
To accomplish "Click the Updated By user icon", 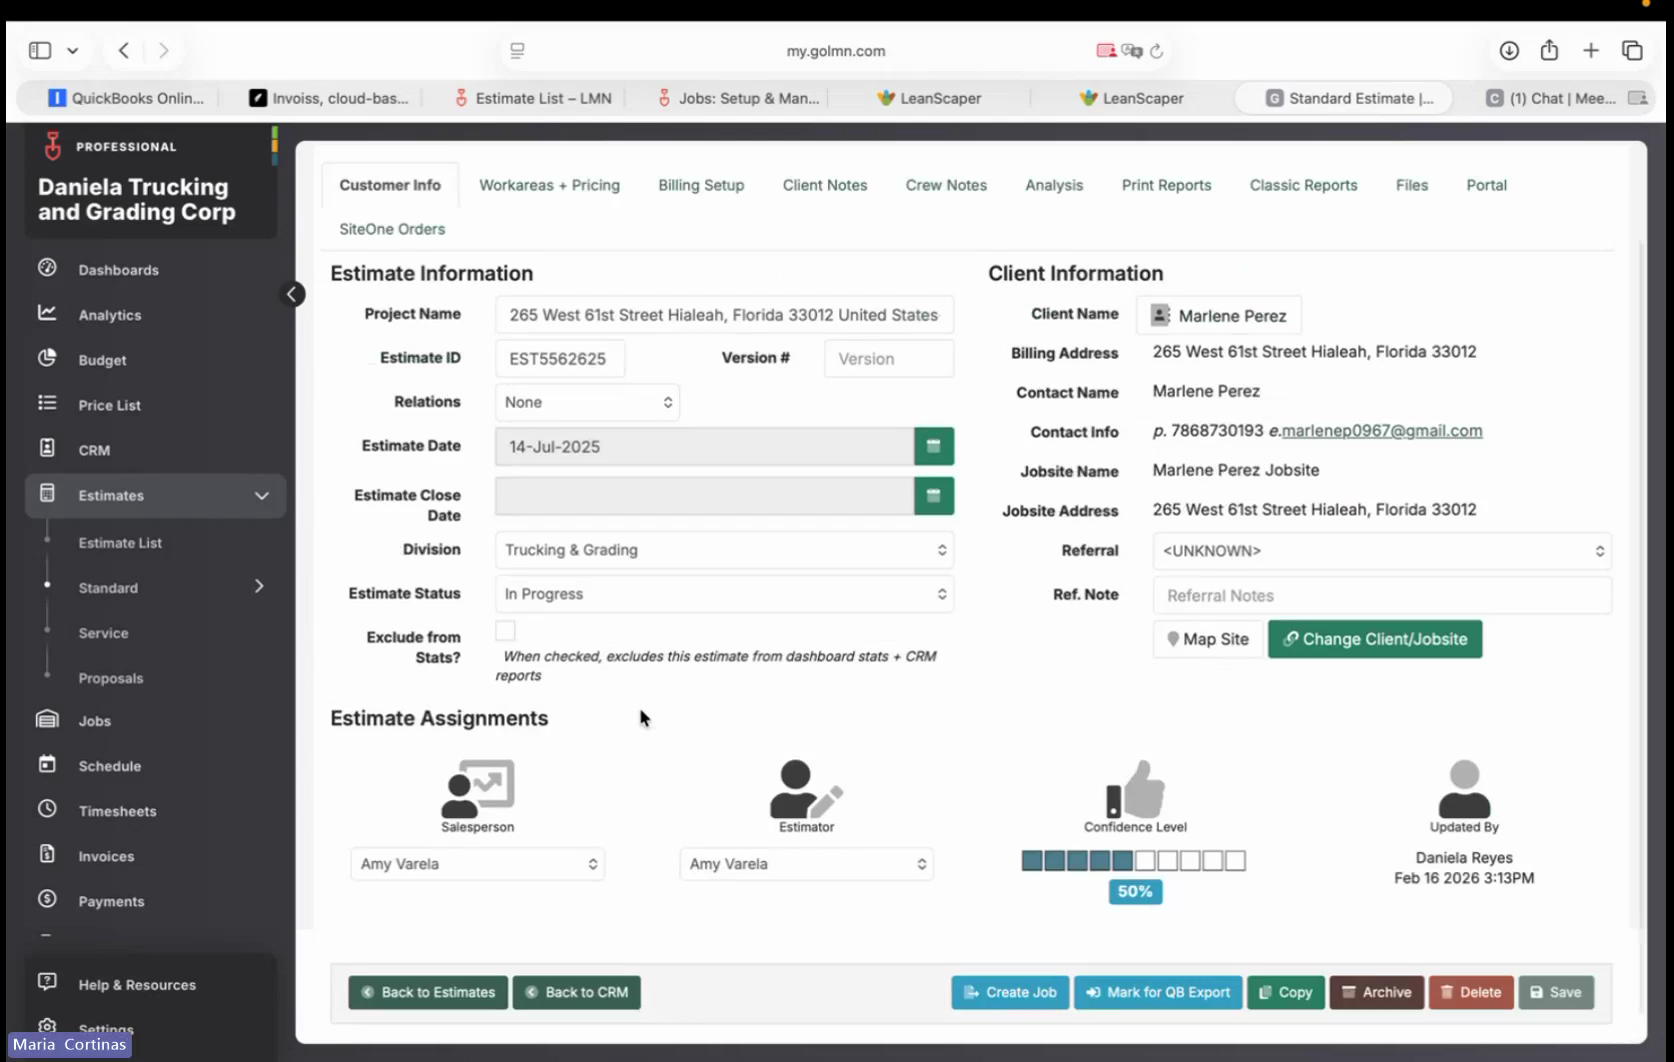I will point(1464,789).
